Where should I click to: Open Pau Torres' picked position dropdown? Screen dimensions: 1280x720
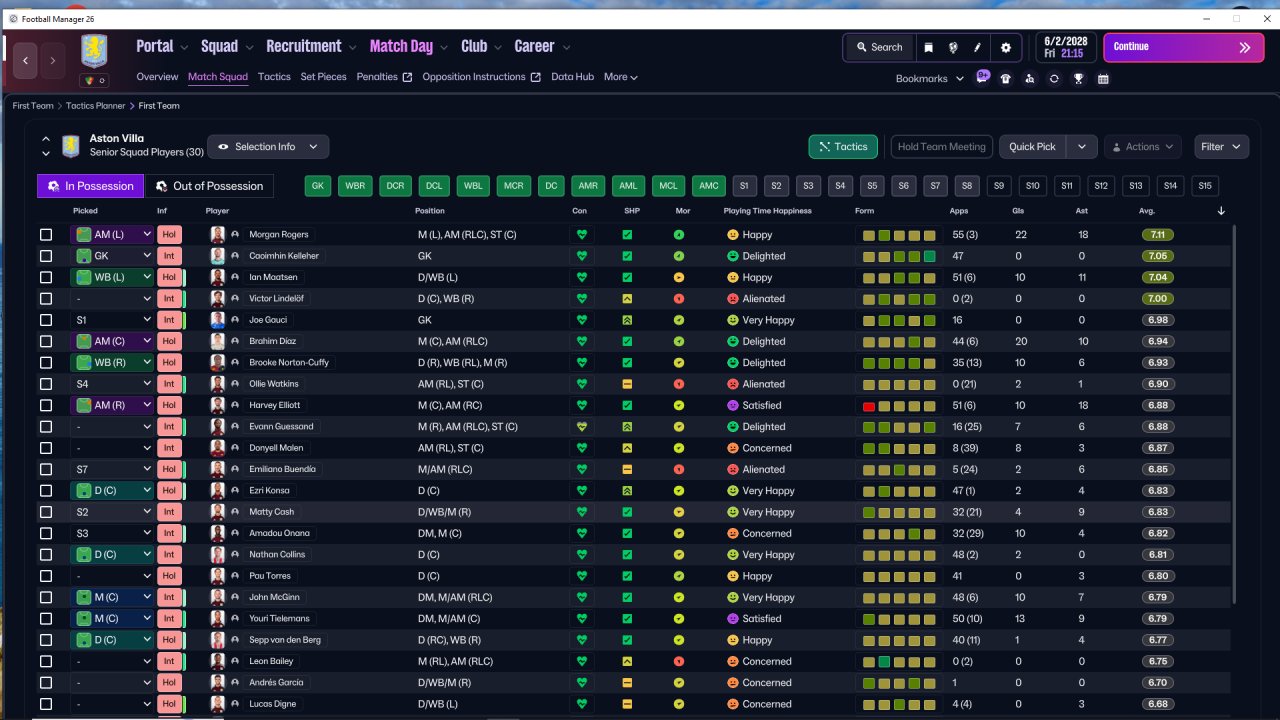(x=112, y=576)
